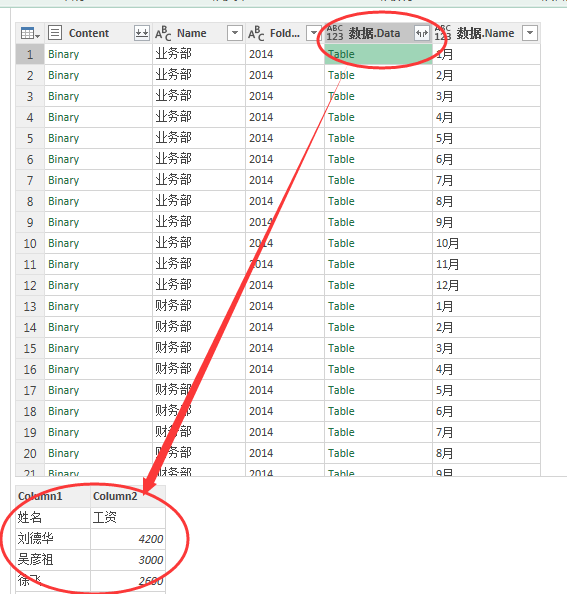Click the 5月 cell in row 17
Screen dimensions: 567x594
click(x=486, y=390)
